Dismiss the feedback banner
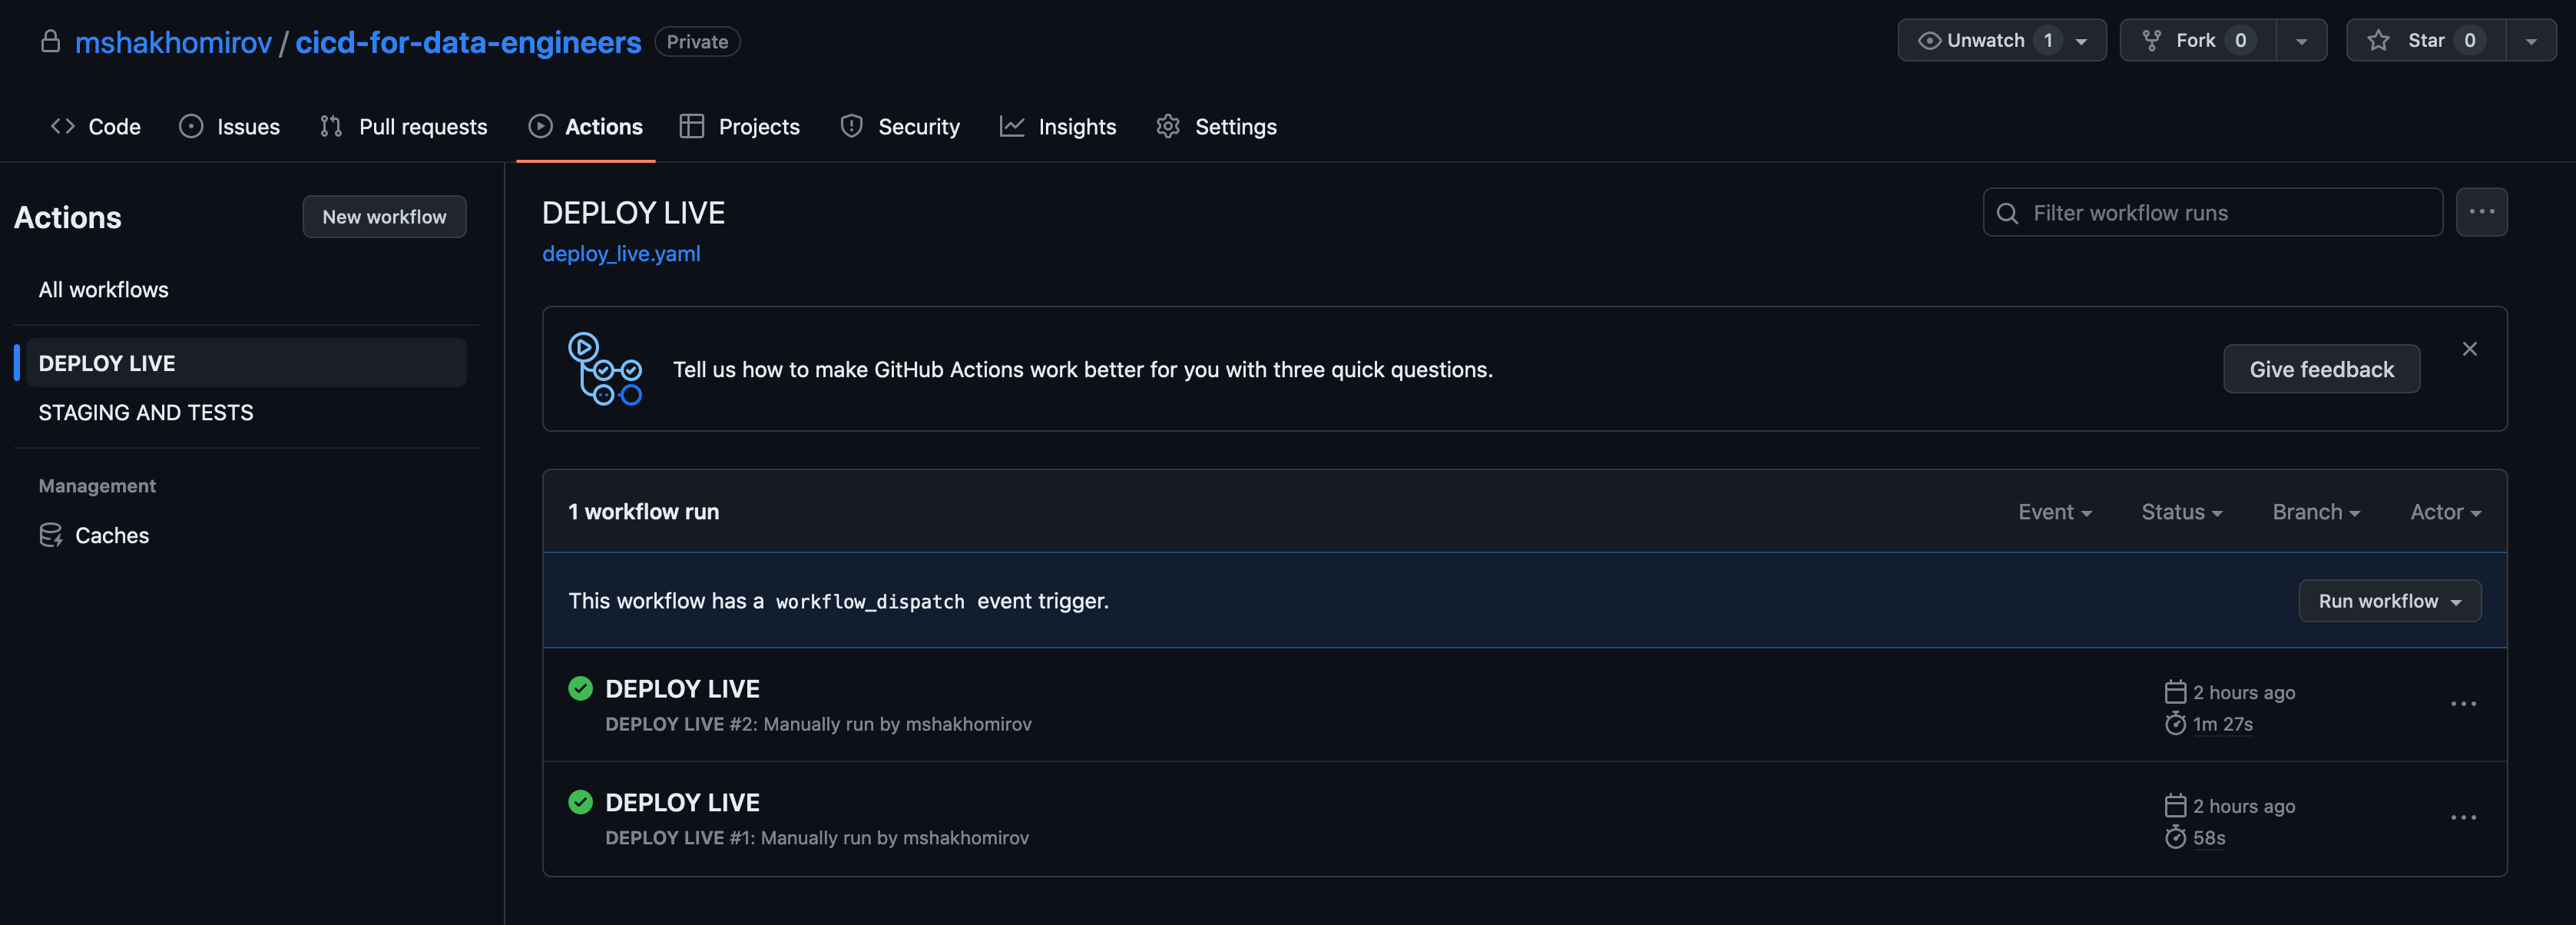The image size is (2576, 925). (2469, 349)
